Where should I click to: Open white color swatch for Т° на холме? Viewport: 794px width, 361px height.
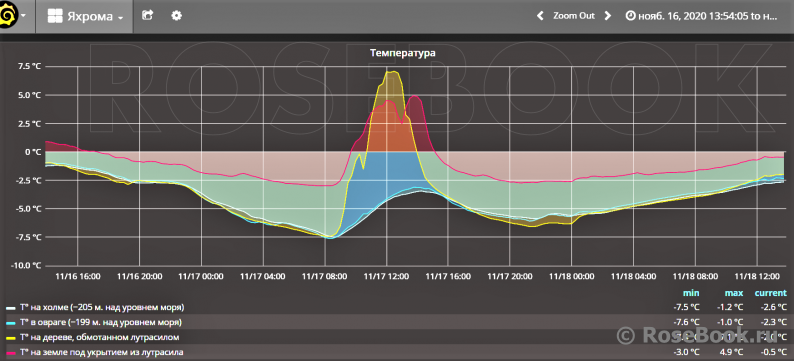(x=11, y=308)
